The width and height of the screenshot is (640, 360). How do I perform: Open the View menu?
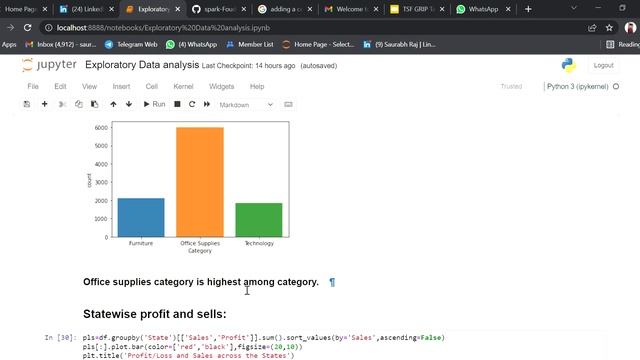pyautogui.click(x=89, y=87)
